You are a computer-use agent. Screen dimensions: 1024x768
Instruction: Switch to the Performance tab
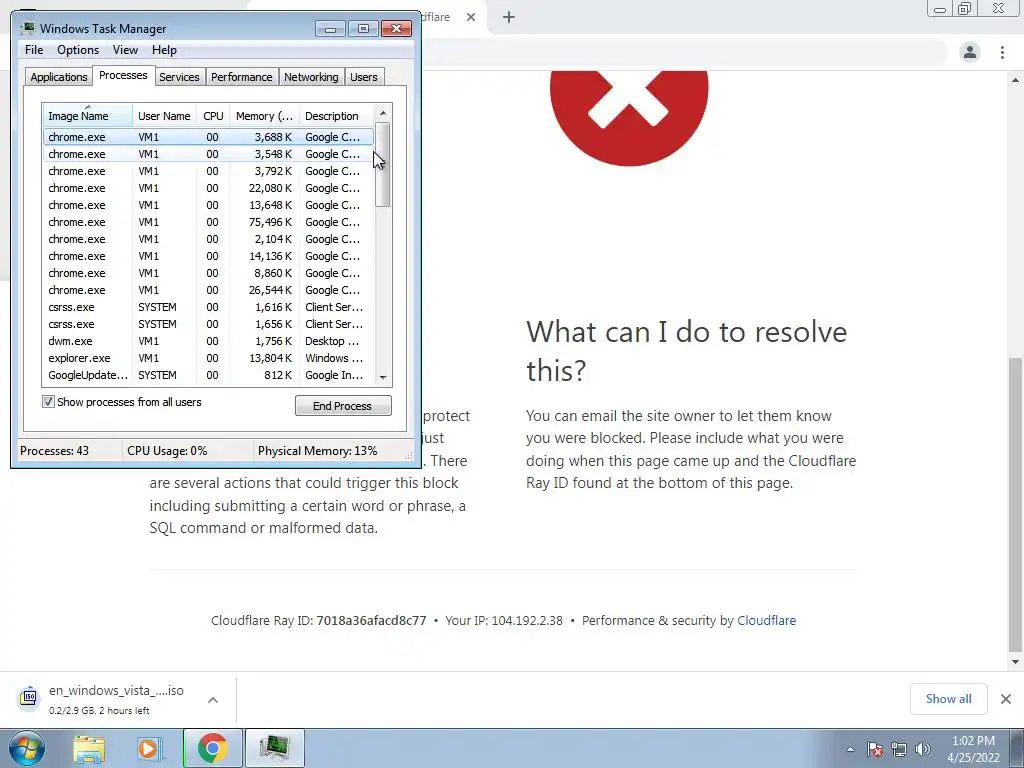(242, 77)
